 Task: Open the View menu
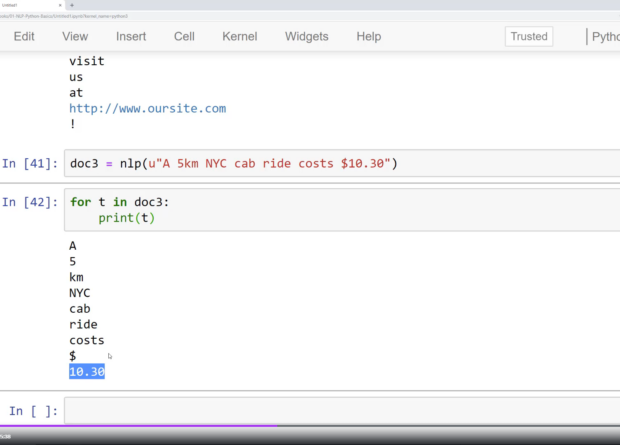(x=75, y=36)
